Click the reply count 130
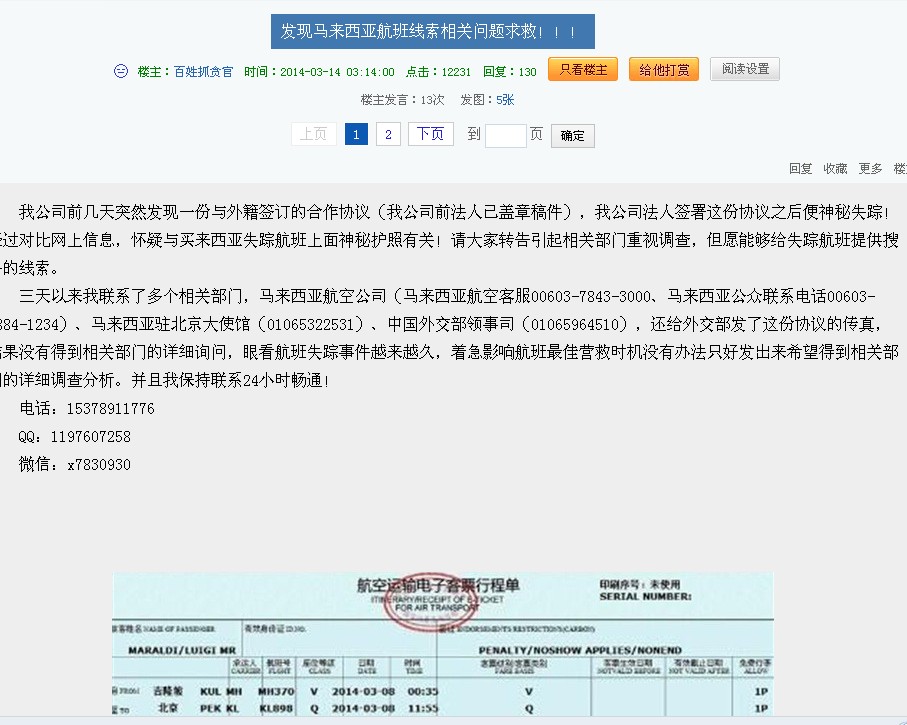907x725 pixels. [x=528, y=72]
